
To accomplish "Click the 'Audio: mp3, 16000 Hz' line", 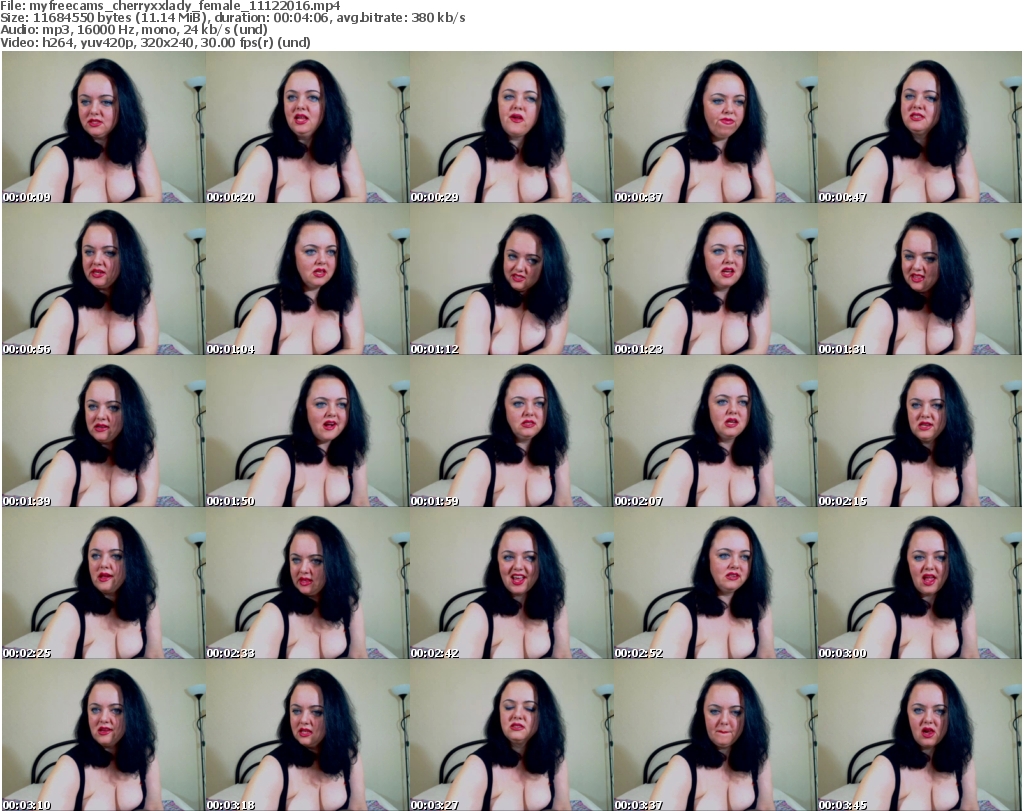I will pyautogui.click(x=134, y=30).
